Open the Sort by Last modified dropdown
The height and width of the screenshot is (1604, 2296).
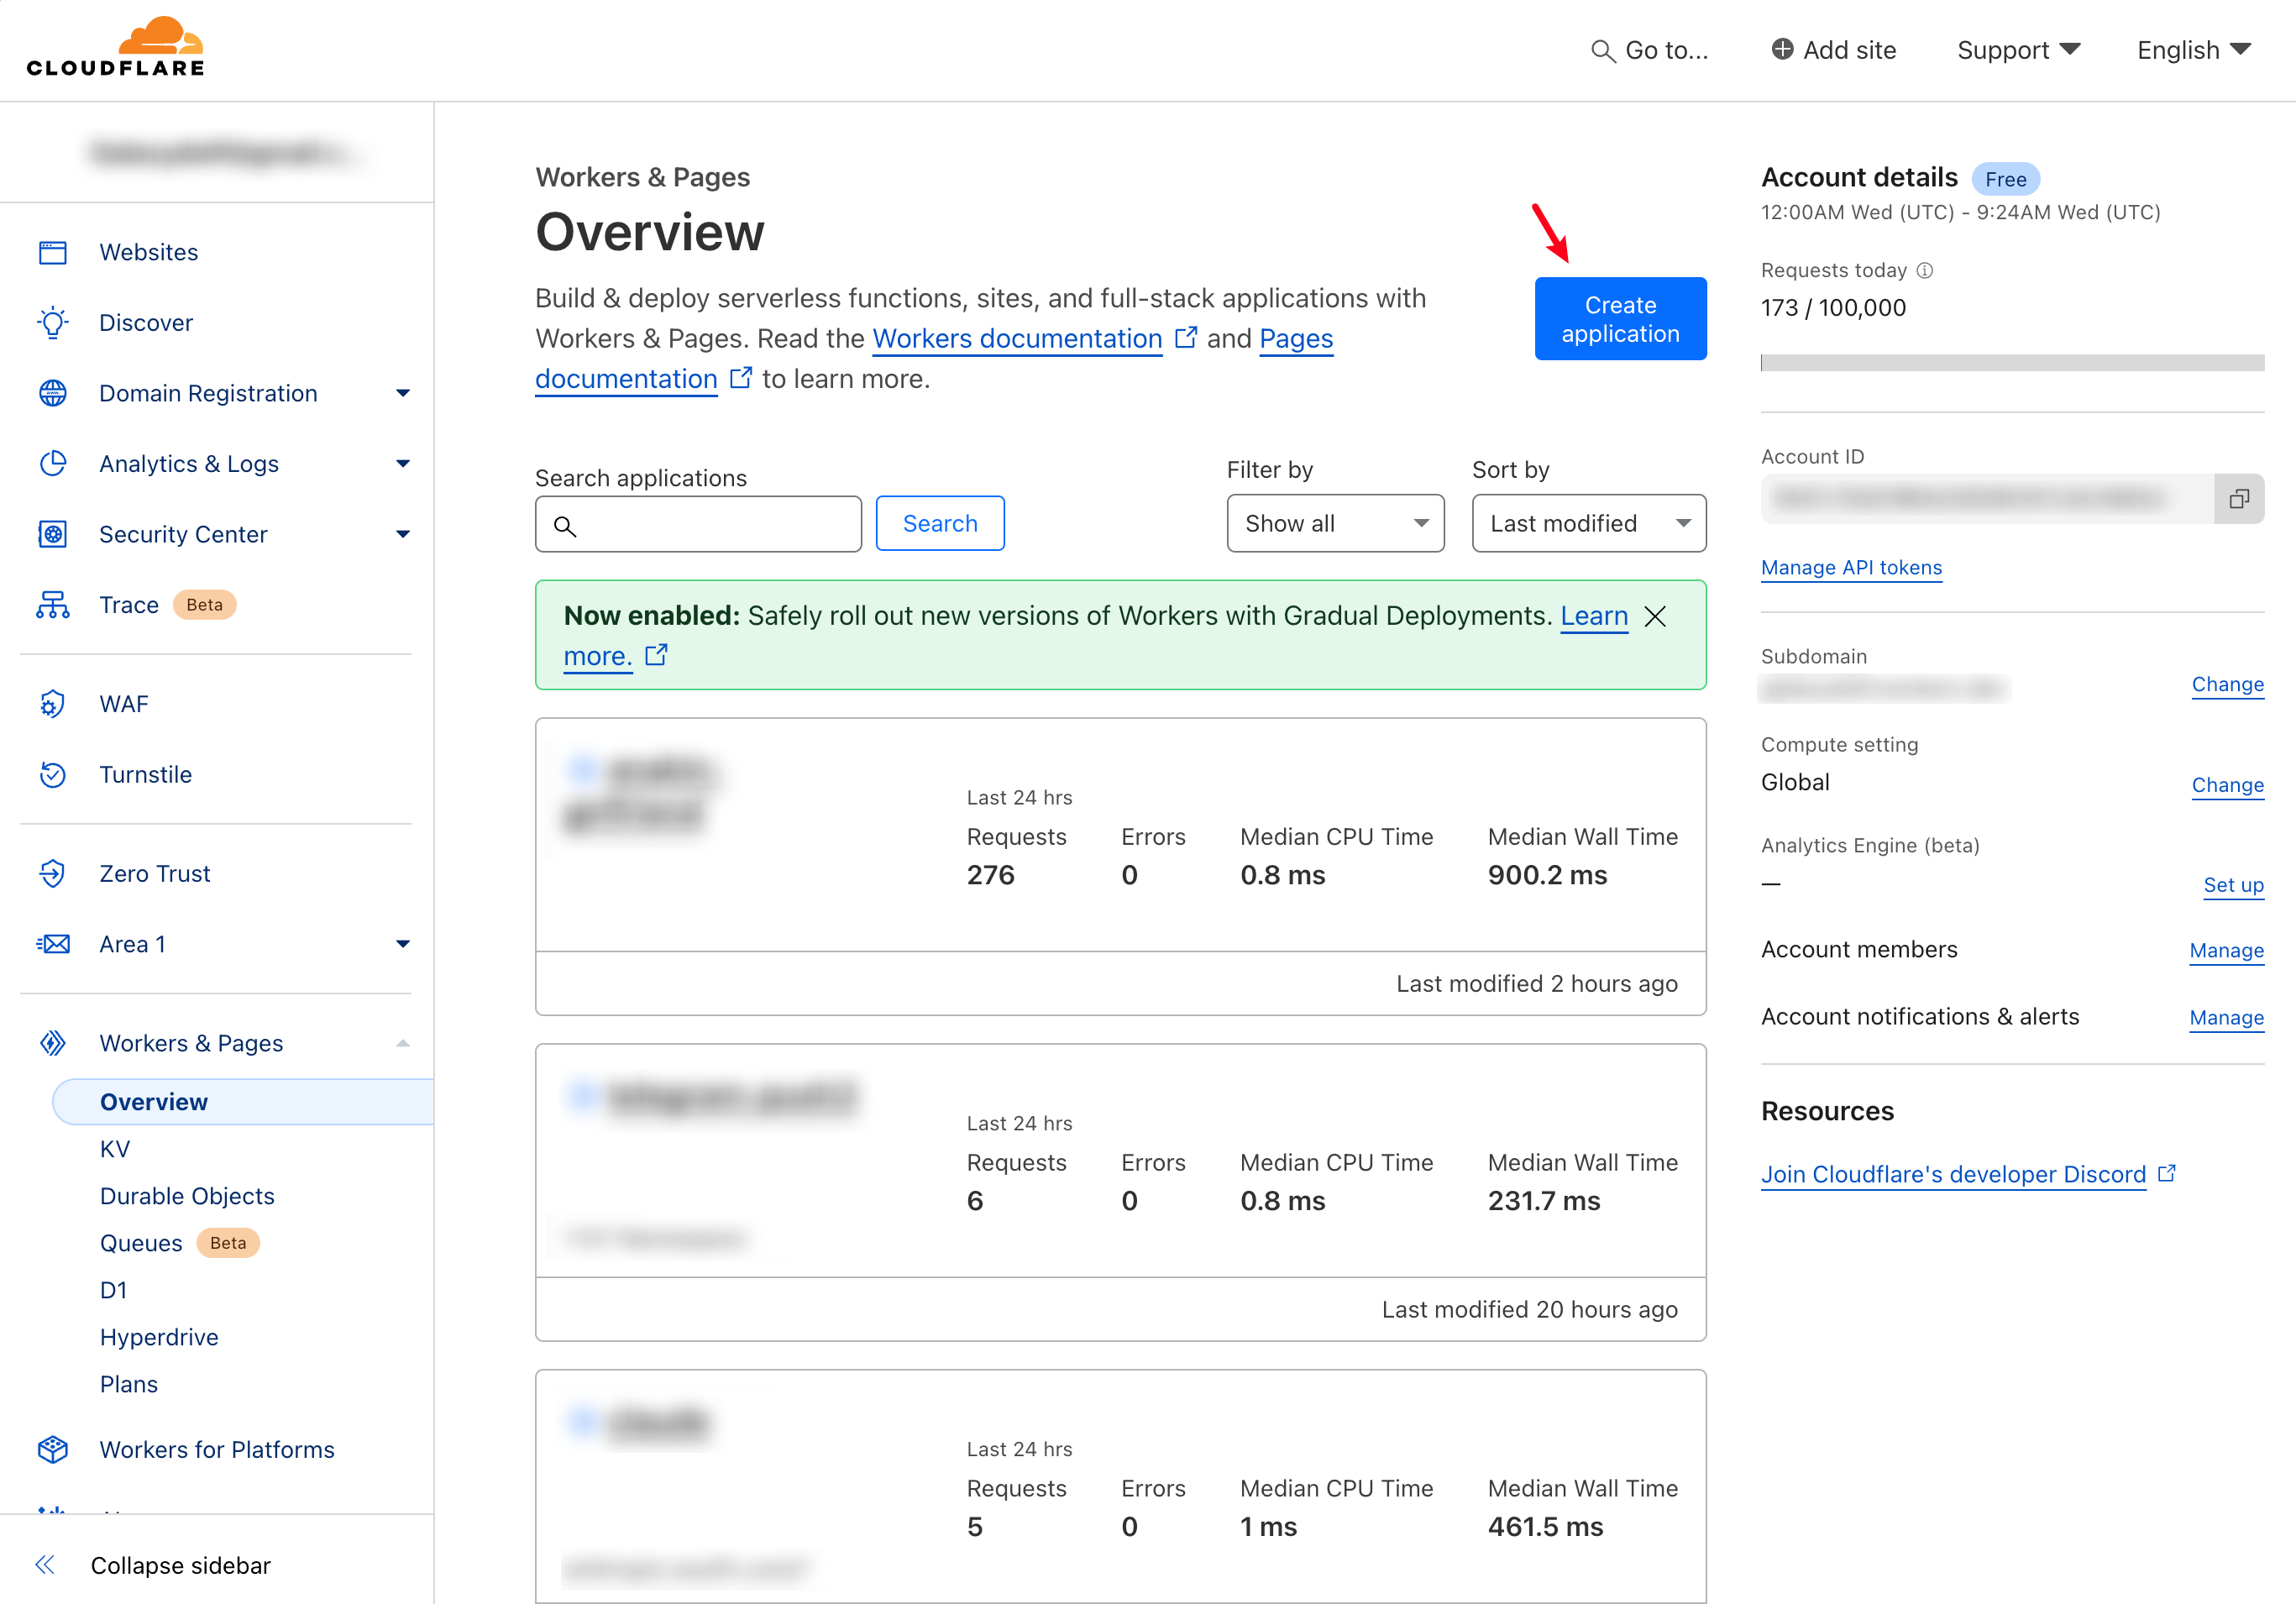pos(1588,523)
